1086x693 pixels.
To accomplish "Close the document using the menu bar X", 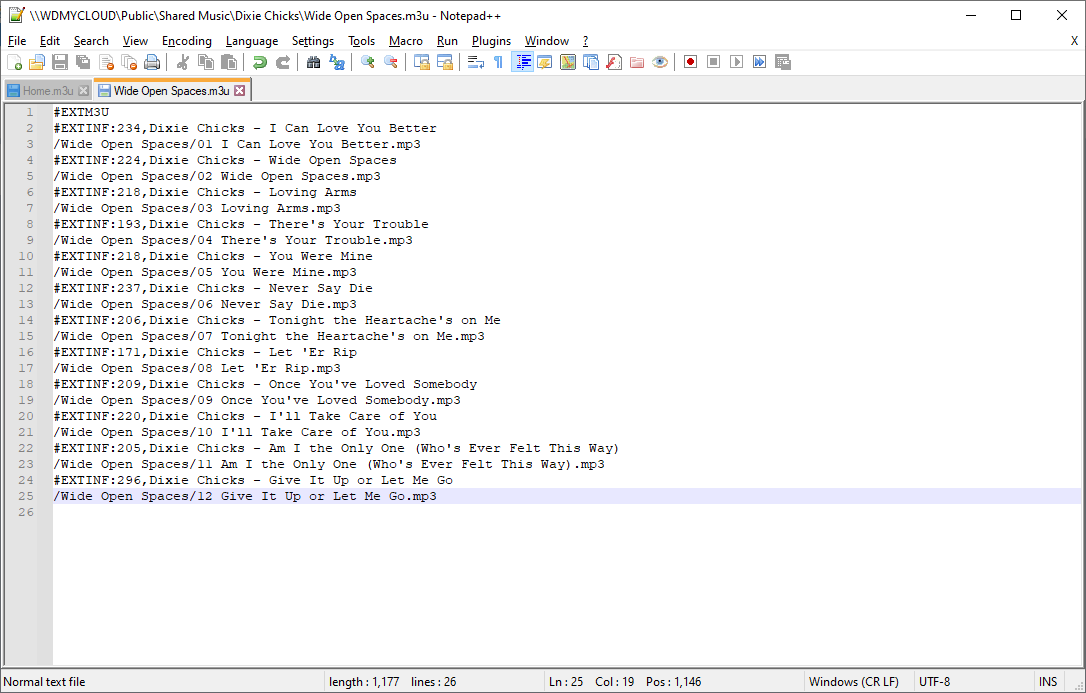I will coord(1074,41).
